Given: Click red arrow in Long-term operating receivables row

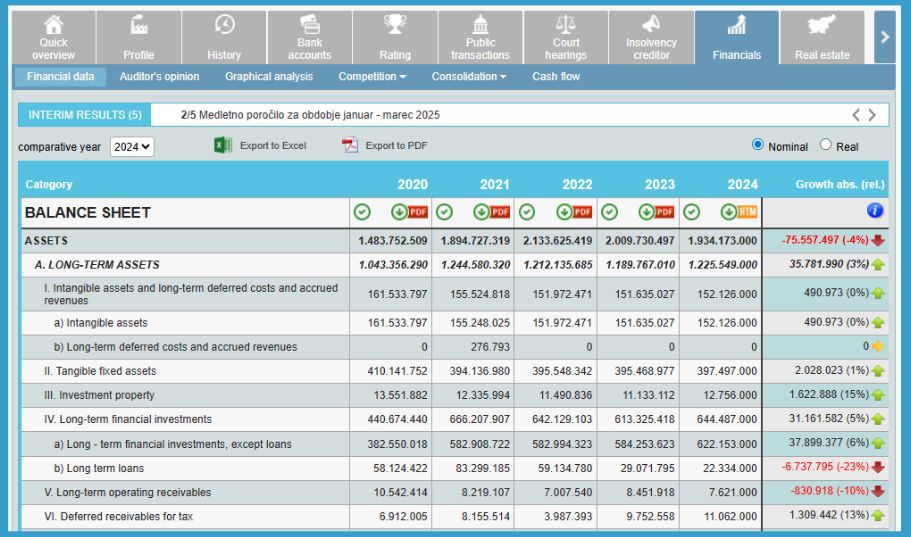Looking at the screenshot, I should (x=878, y=491).
